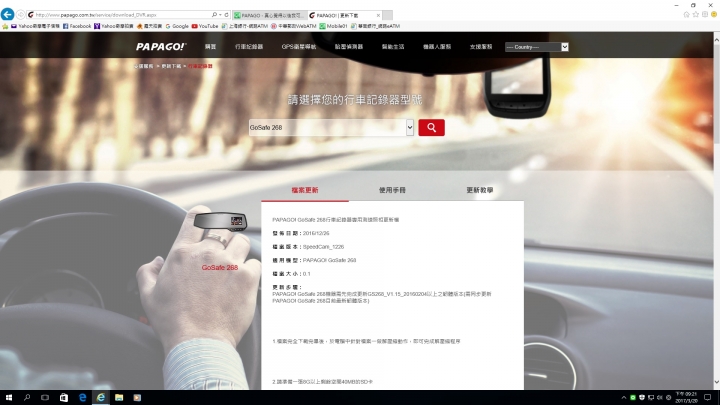
Task: Click the favorites bar star icon at left
Action: coord(5,26)
